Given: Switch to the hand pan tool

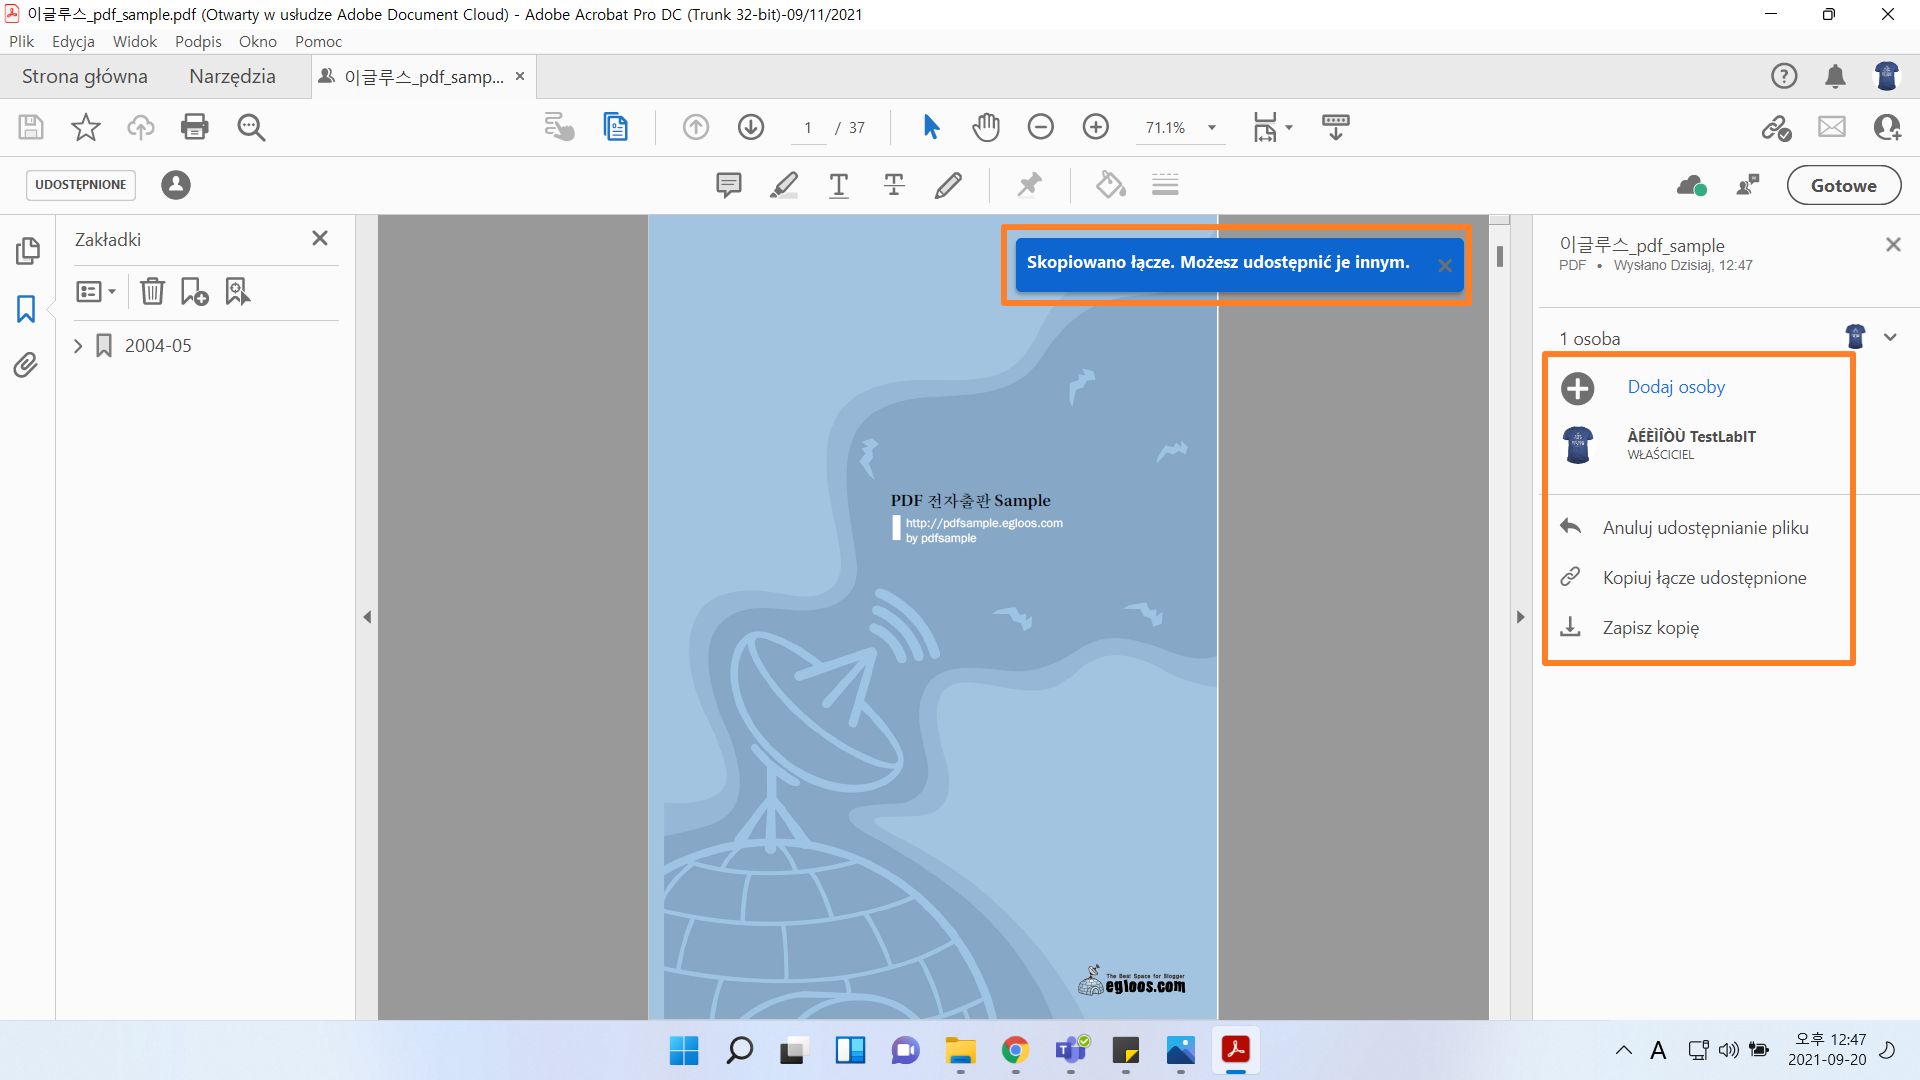Looking at the screenshot, I should point(986,127).
